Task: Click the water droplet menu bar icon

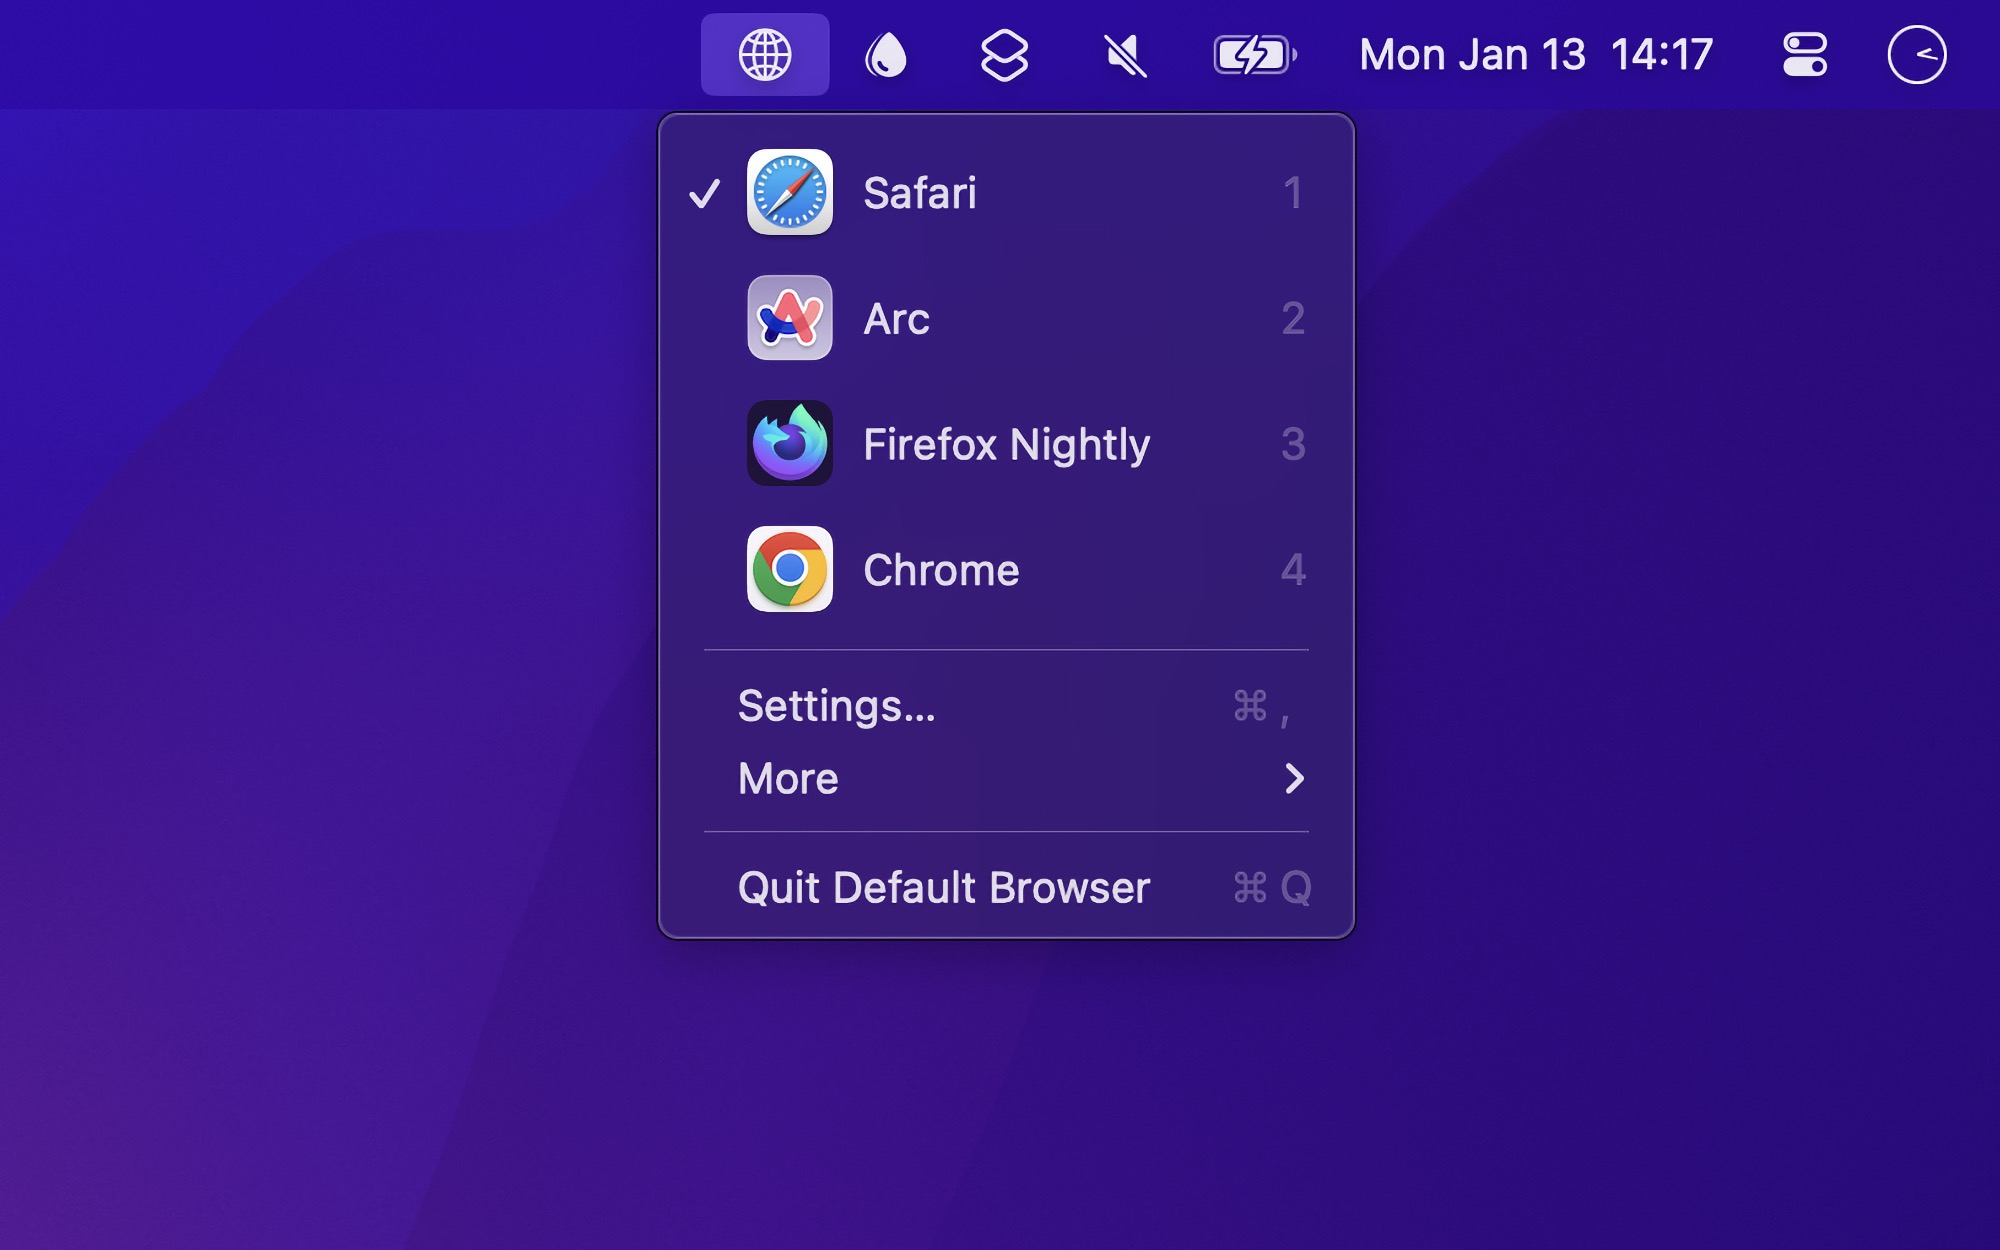Action: click(x=885, y=55)
